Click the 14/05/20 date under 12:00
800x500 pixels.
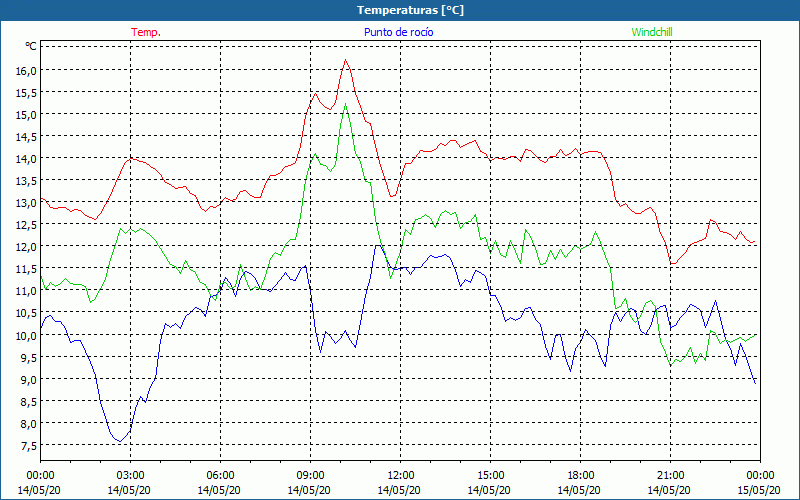399,490
